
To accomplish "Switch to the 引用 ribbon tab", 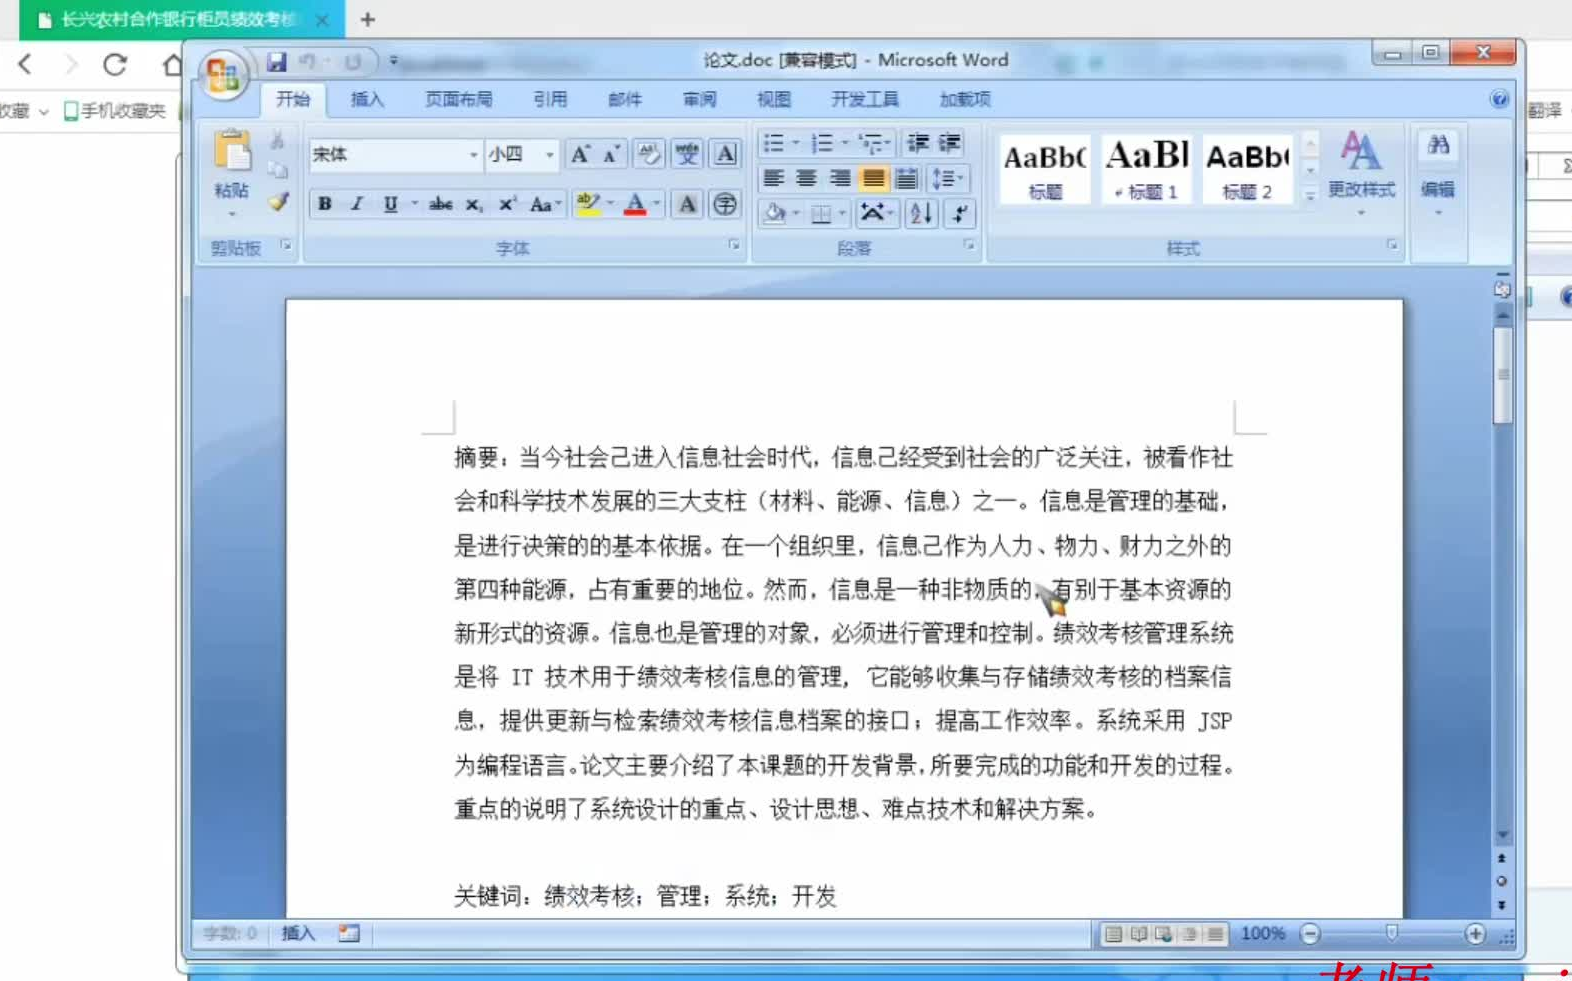I will 549,99.
